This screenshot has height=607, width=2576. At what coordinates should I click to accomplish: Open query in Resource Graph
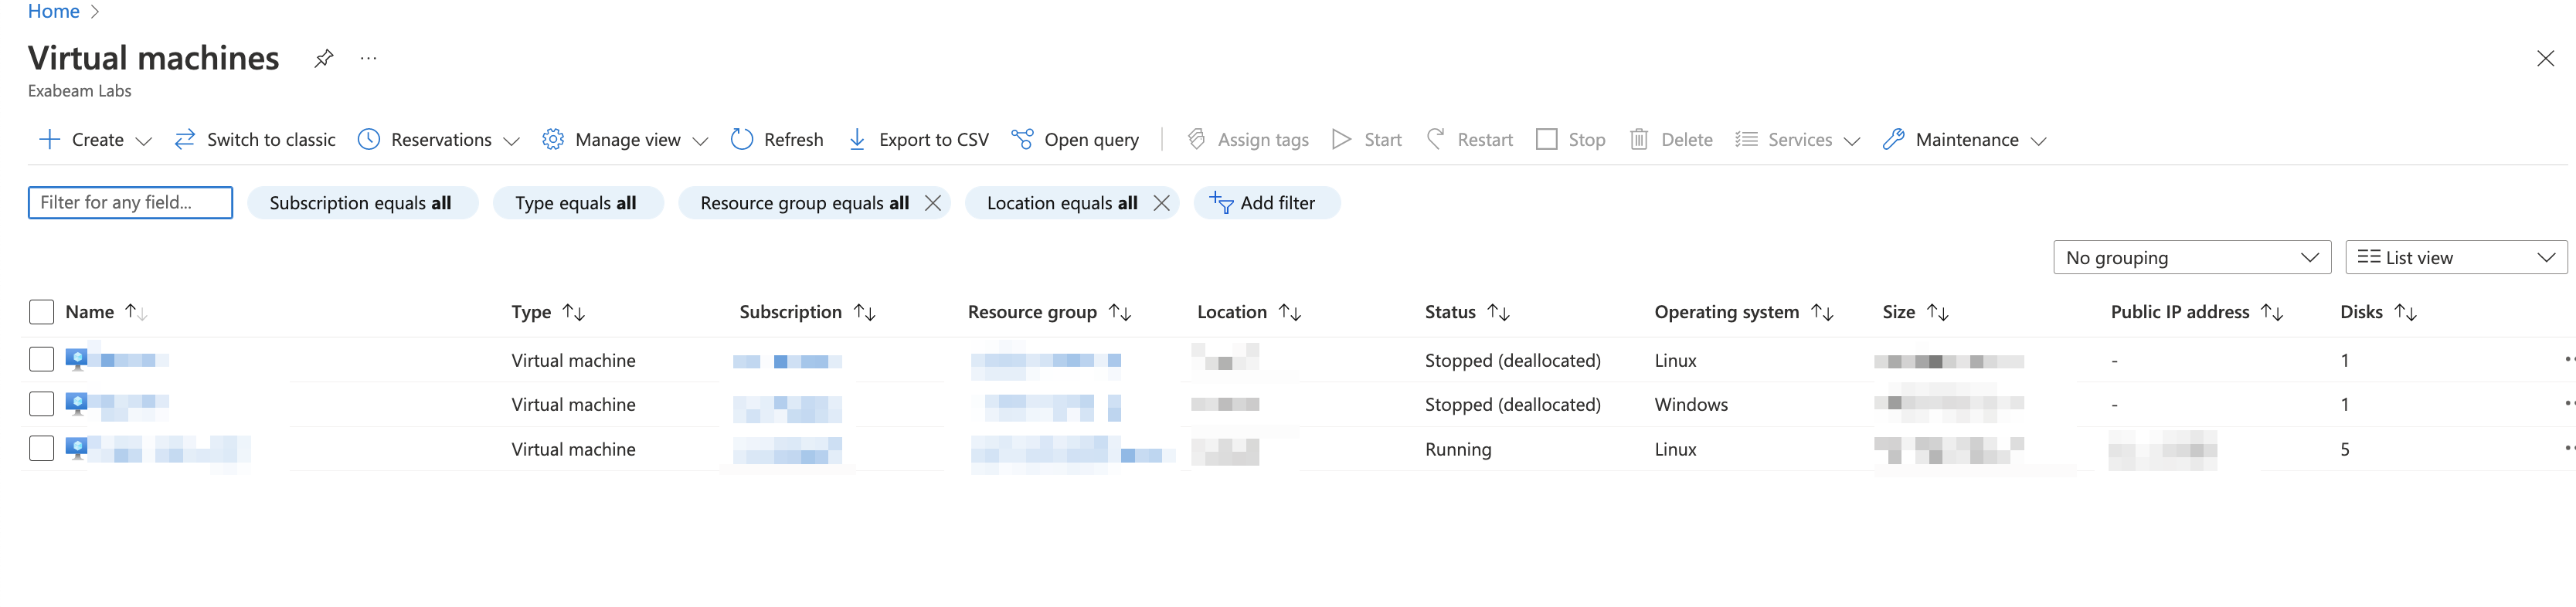point(1075,140)
